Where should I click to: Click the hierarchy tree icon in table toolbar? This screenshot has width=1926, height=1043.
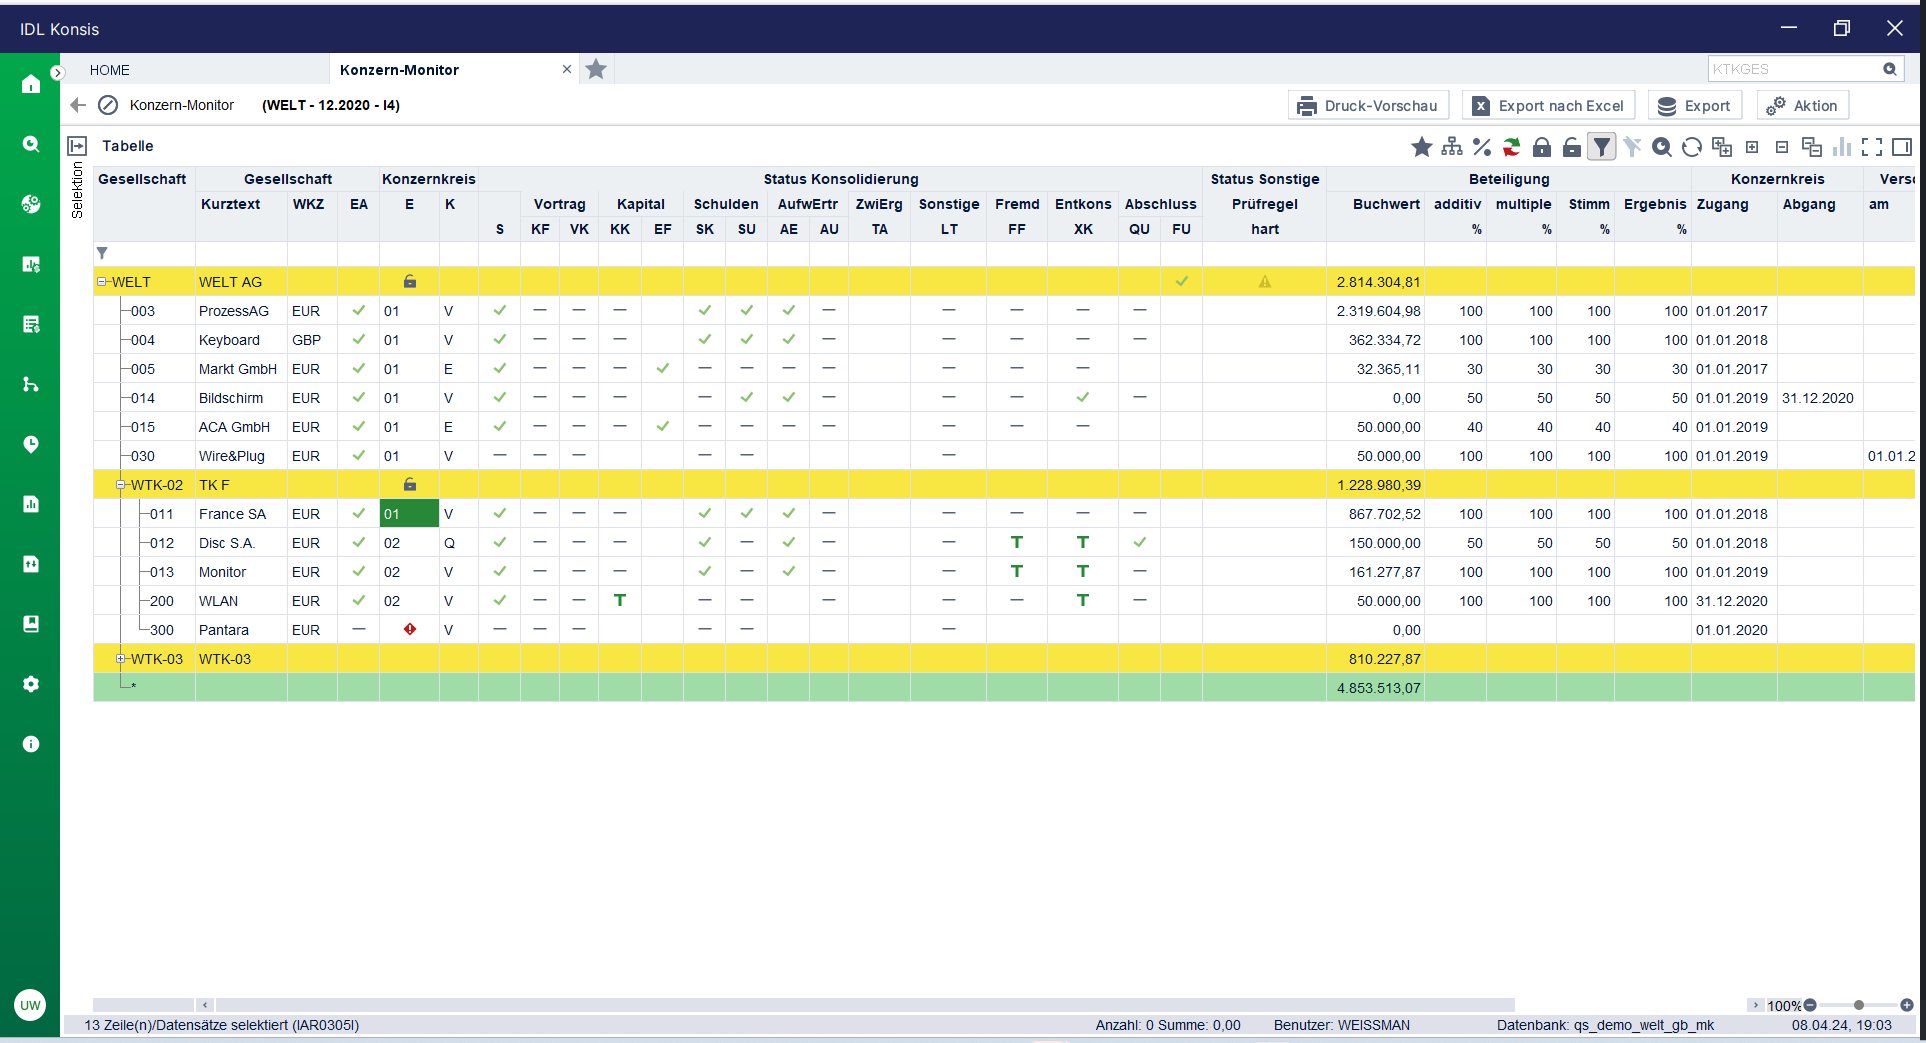[1451, 147]
